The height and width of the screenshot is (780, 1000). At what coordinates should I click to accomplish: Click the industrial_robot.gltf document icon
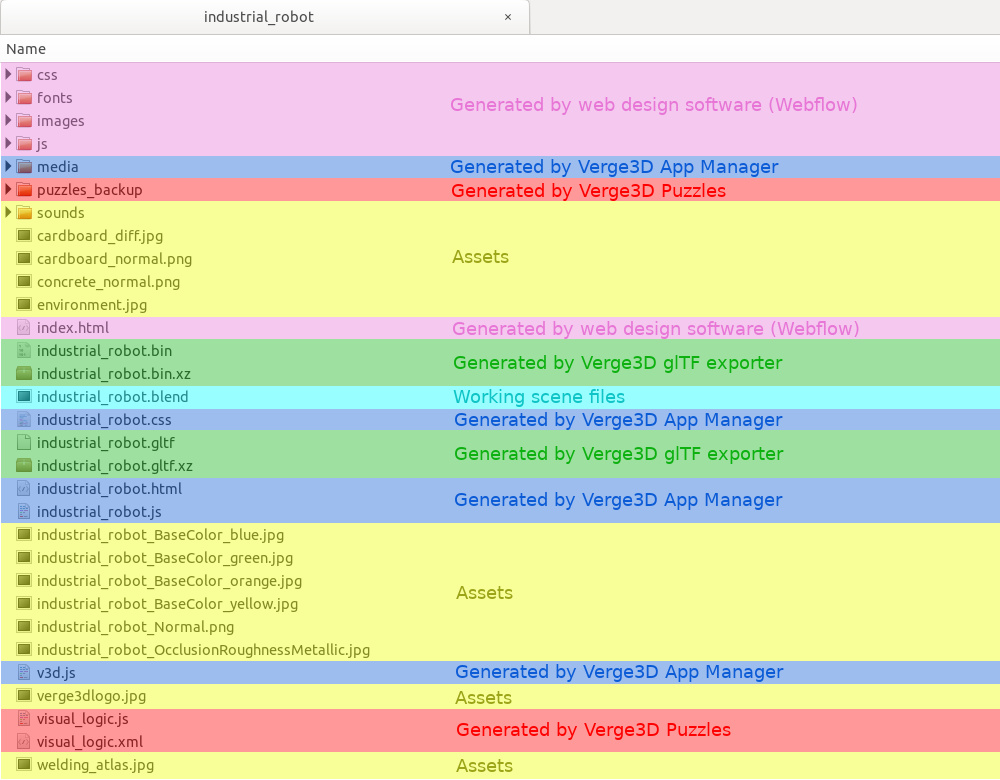24,443
